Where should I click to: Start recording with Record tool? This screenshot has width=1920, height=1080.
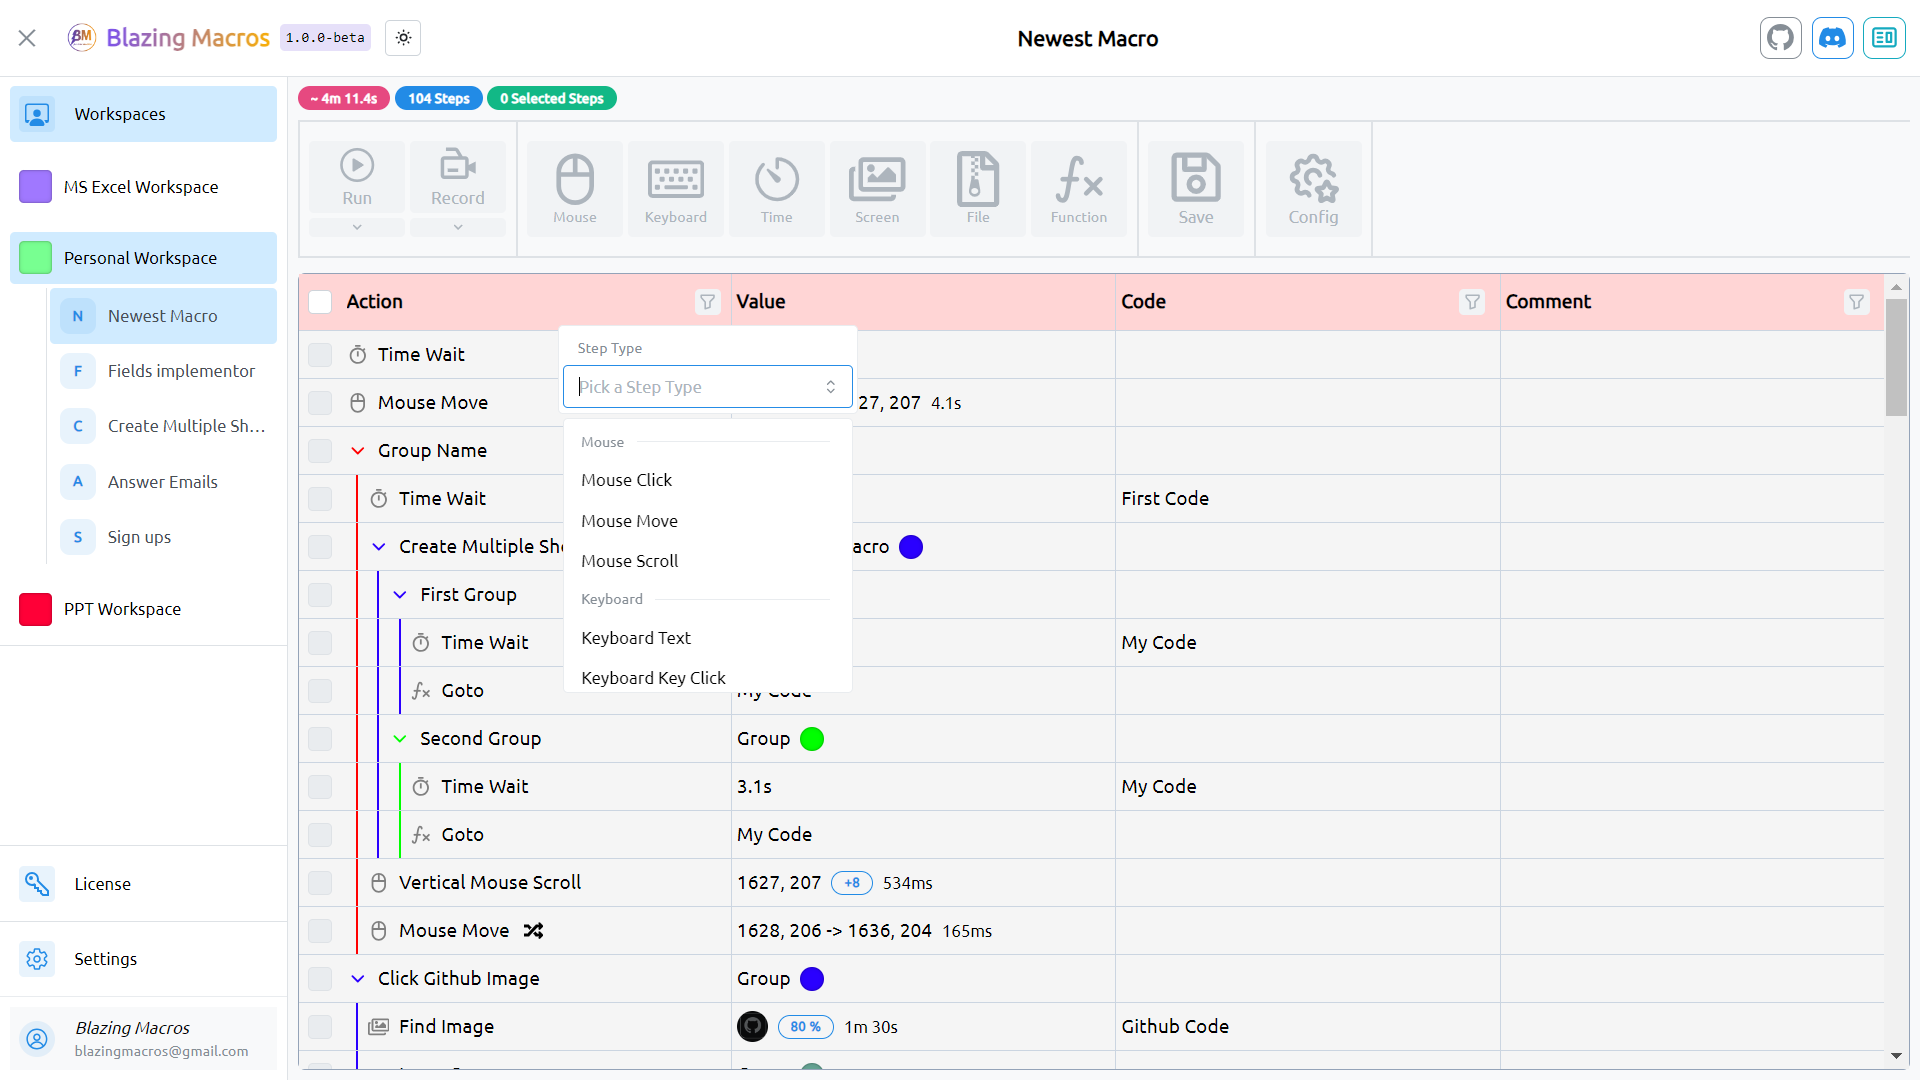(458, 177)
